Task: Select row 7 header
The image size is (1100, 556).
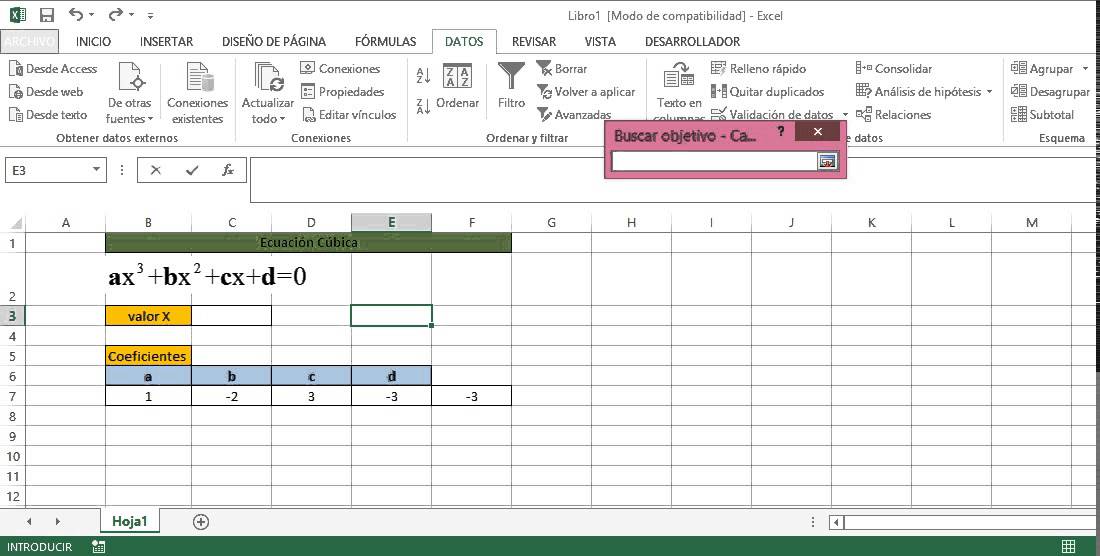Action: click(13, 396)
